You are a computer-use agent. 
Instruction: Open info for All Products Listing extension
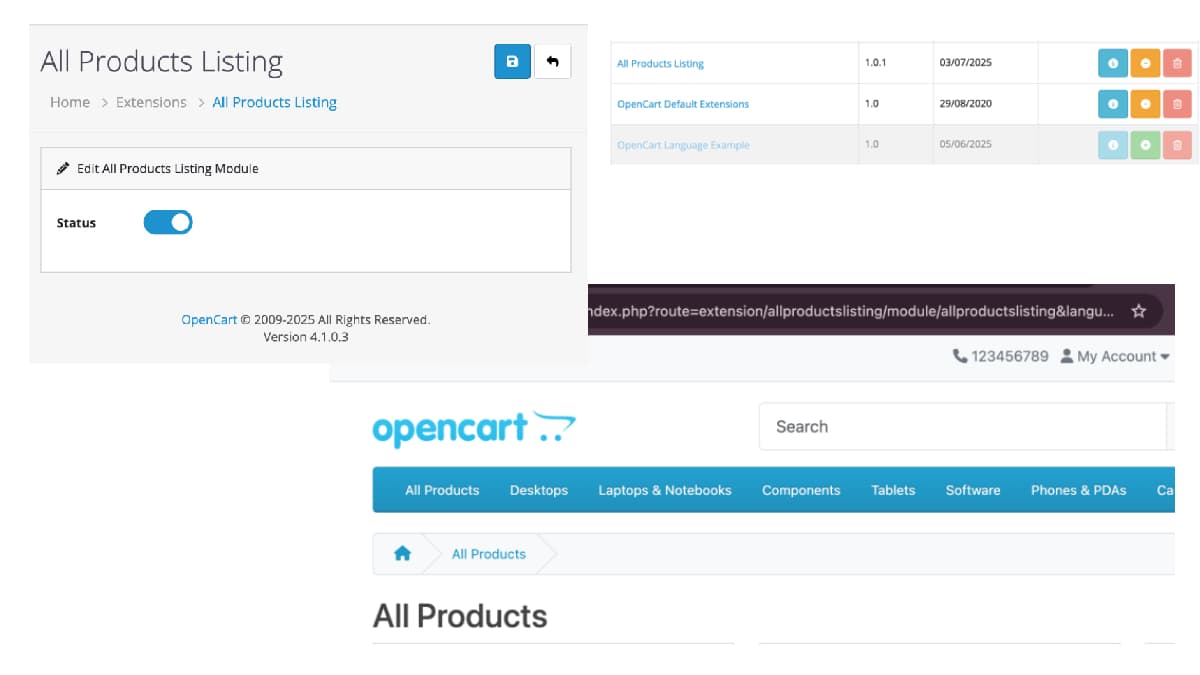[1113, 63]
